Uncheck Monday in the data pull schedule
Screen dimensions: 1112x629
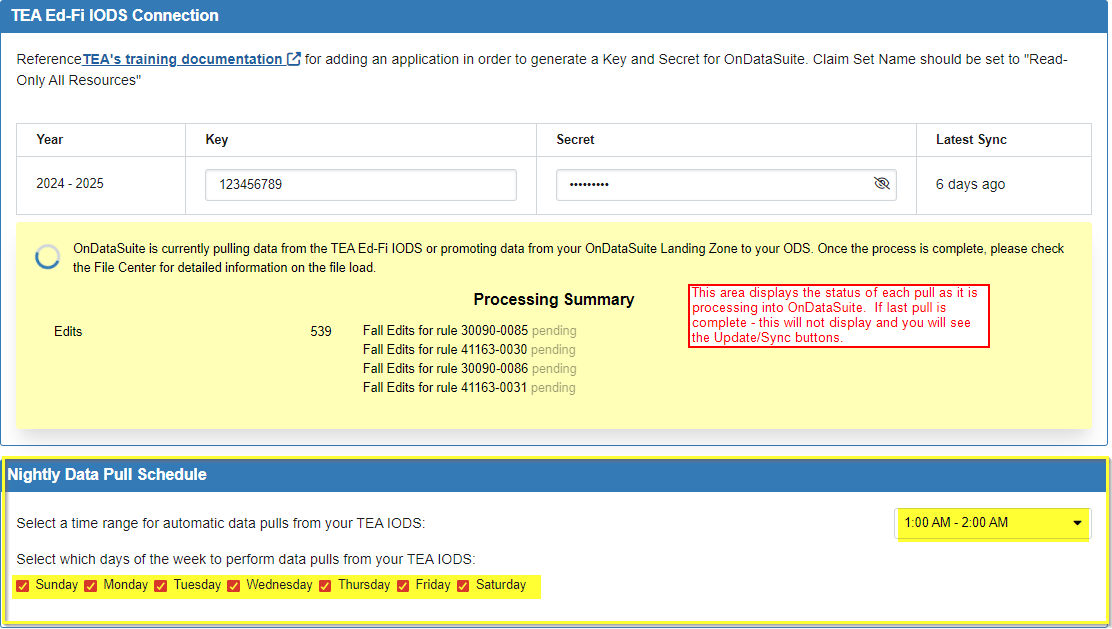click(x=89, y=585)
